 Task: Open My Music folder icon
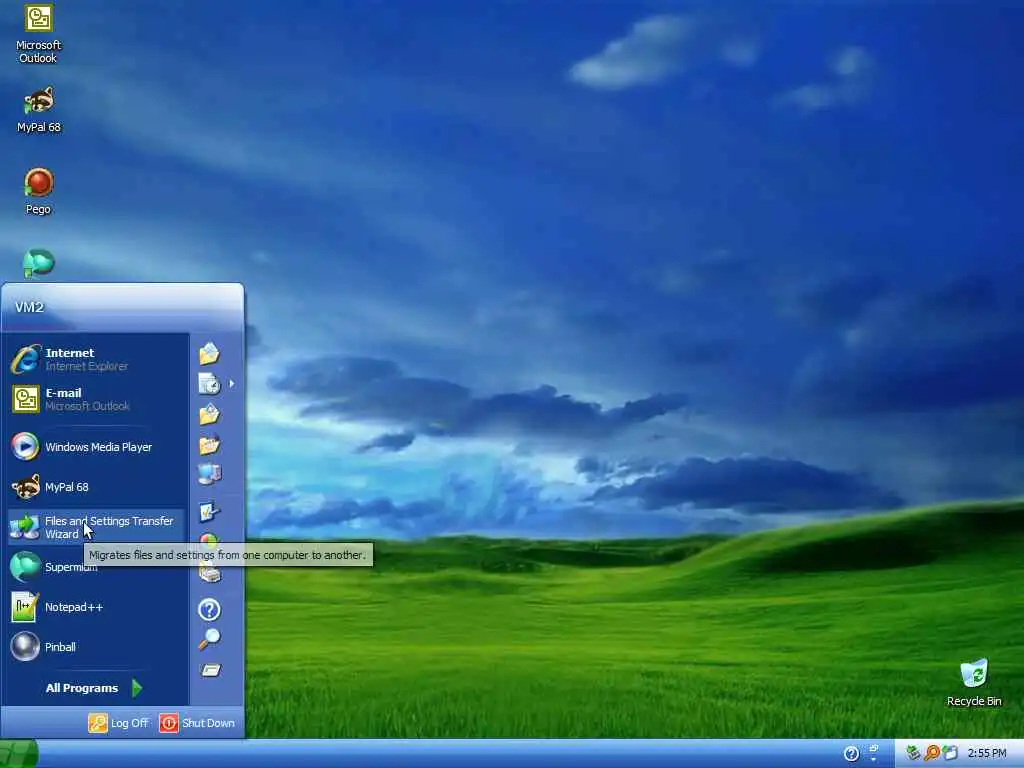[x=209, y=444]
